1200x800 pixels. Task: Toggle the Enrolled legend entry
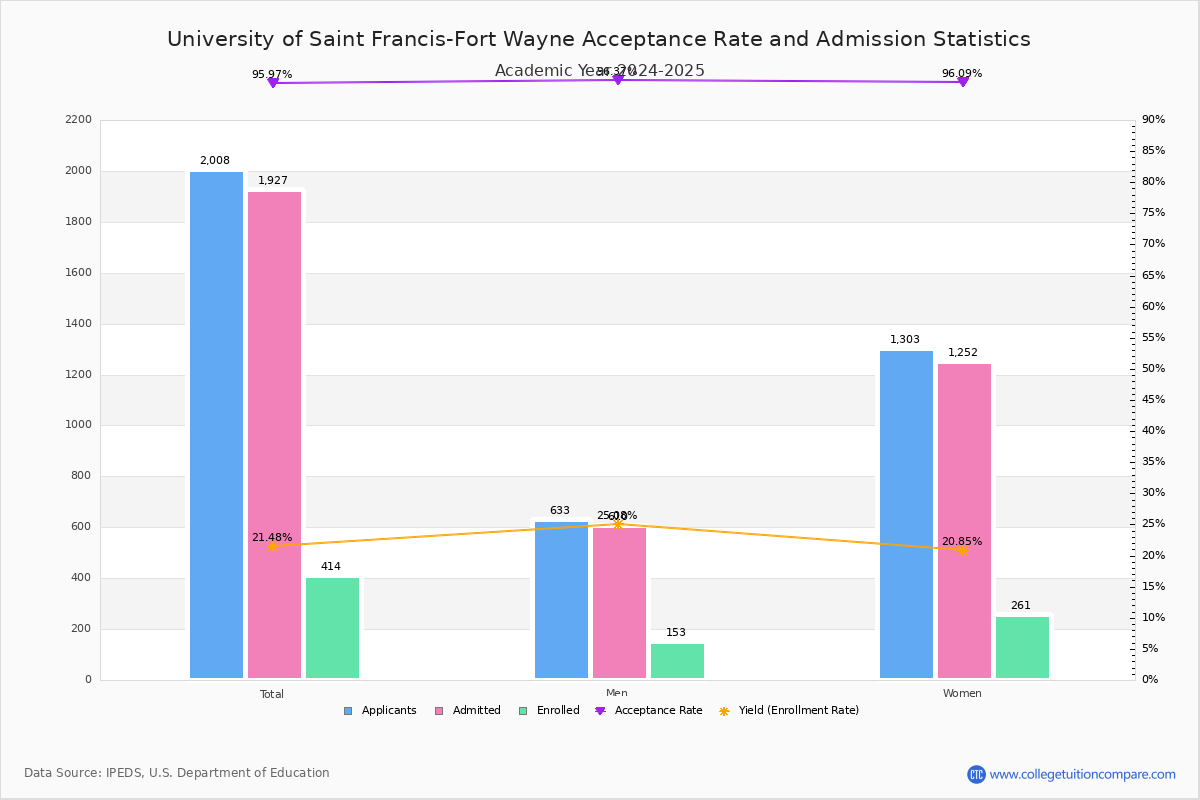[x=548, y=711]
